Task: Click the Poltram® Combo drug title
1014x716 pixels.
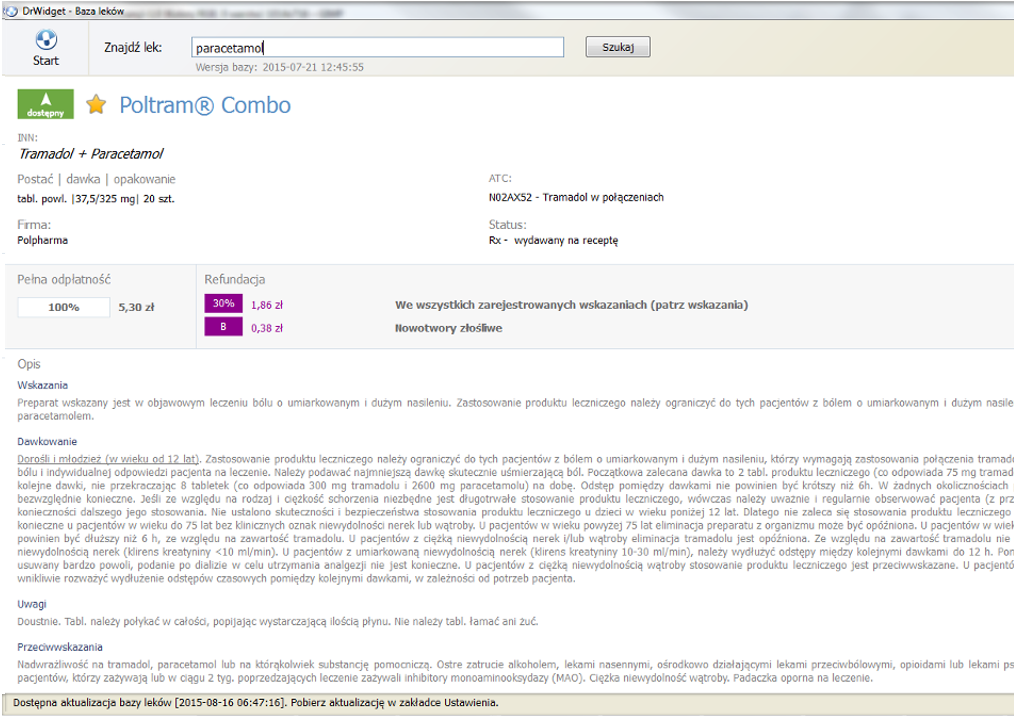Action: [205, 105]
